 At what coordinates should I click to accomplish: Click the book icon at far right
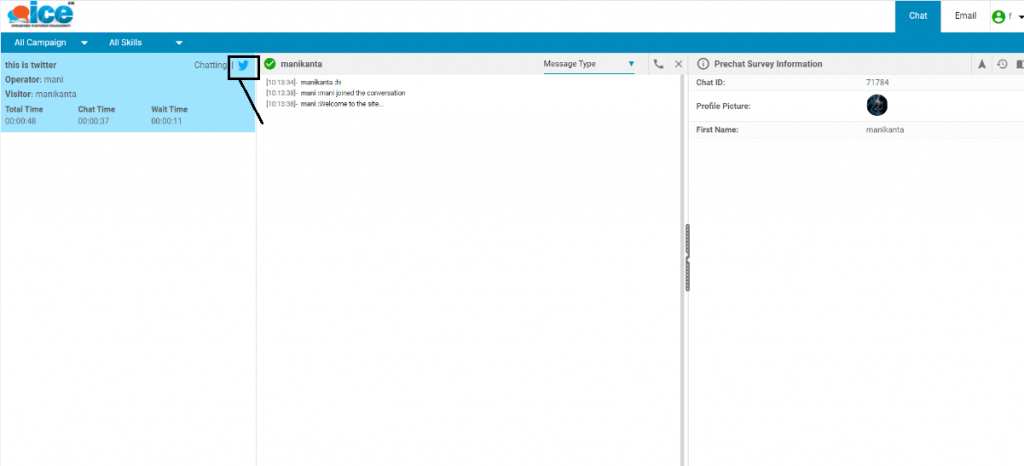pyautogui.click(x=1019, y=64)
